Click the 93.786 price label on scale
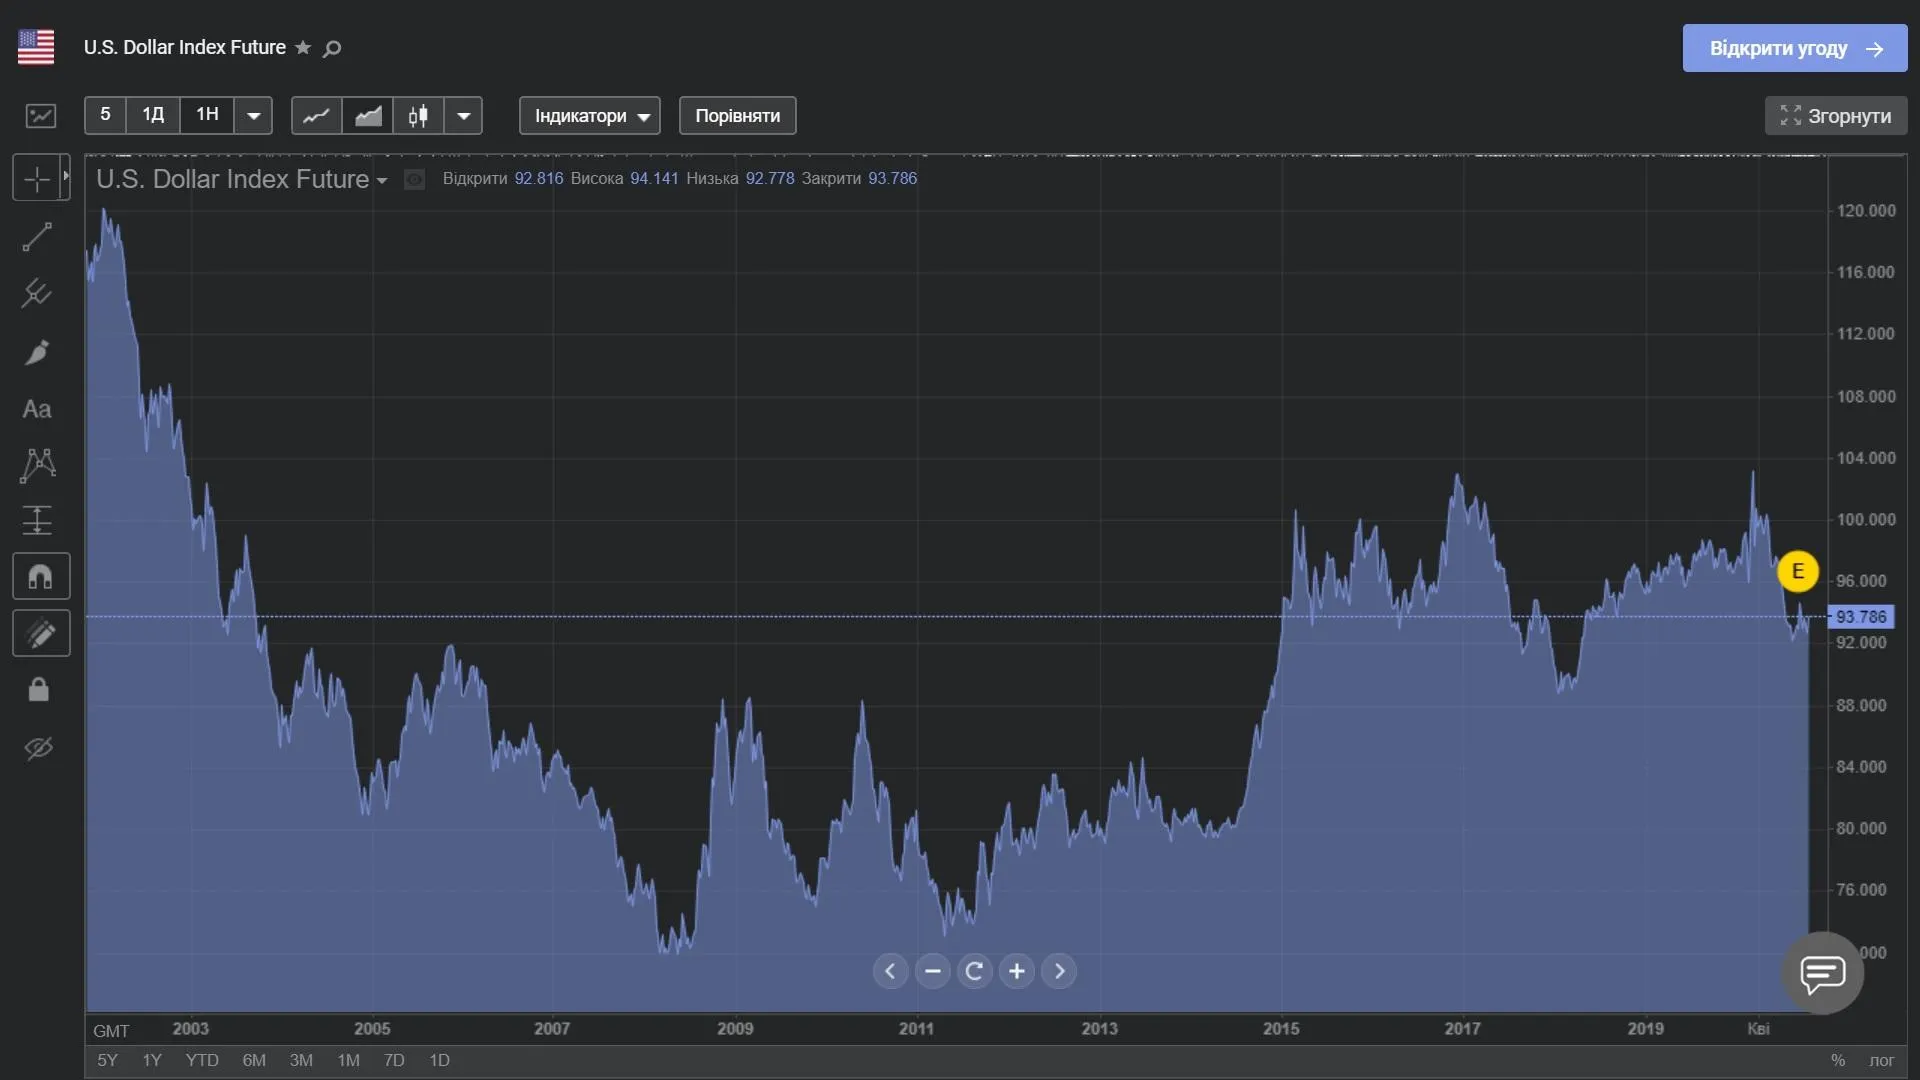The image size is (1920, 1080). tap(1860, 617)
